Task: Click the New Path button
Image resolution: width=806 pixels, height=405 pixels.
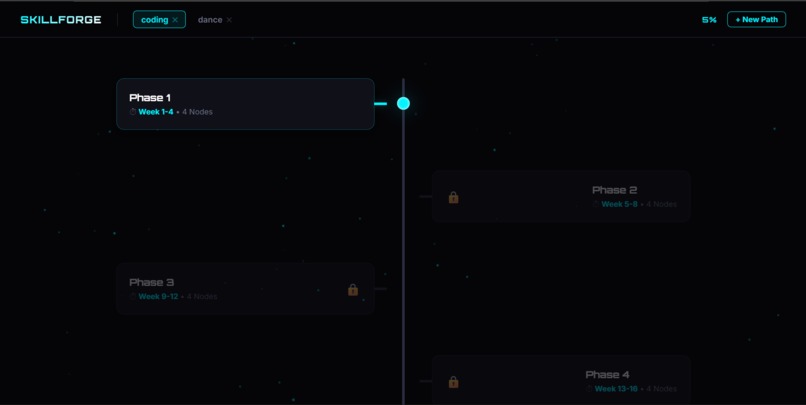Action: (x=756, y=20)
